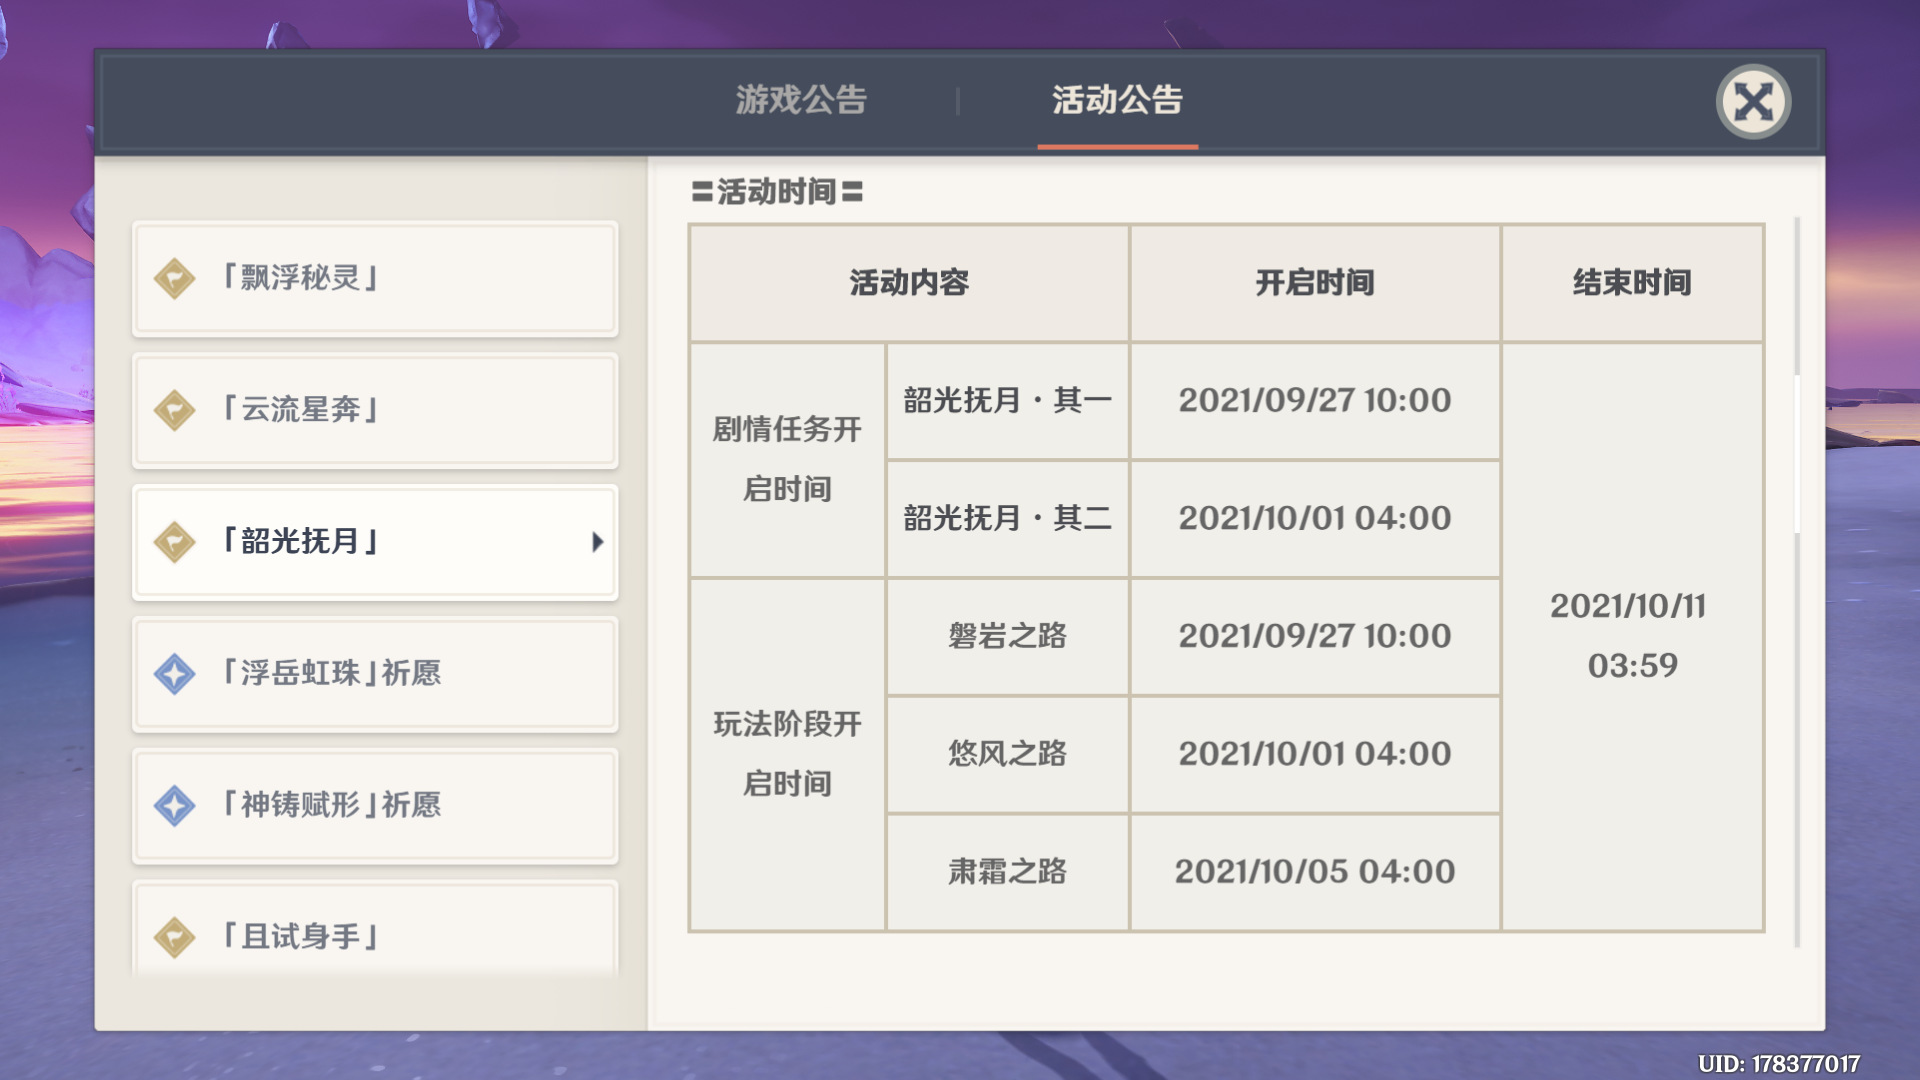
Task: Switch to the 游戏公告 tab
Action: point(801,100)
